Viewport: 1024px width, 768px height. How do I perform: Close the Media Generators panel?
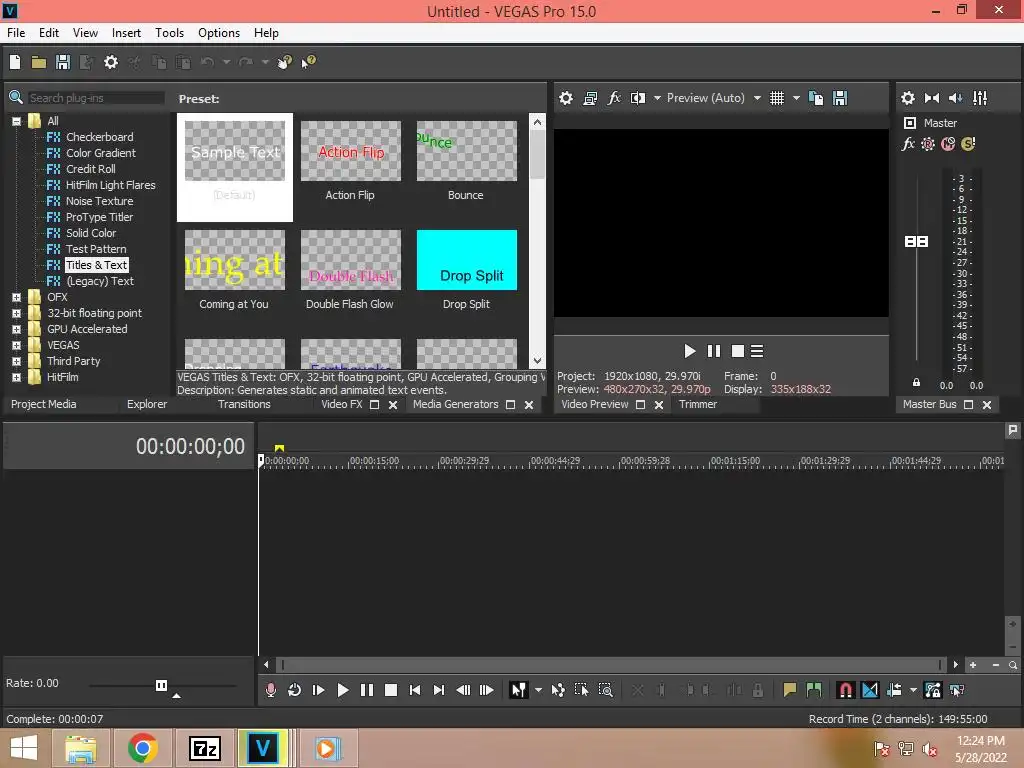pos(529,405)
